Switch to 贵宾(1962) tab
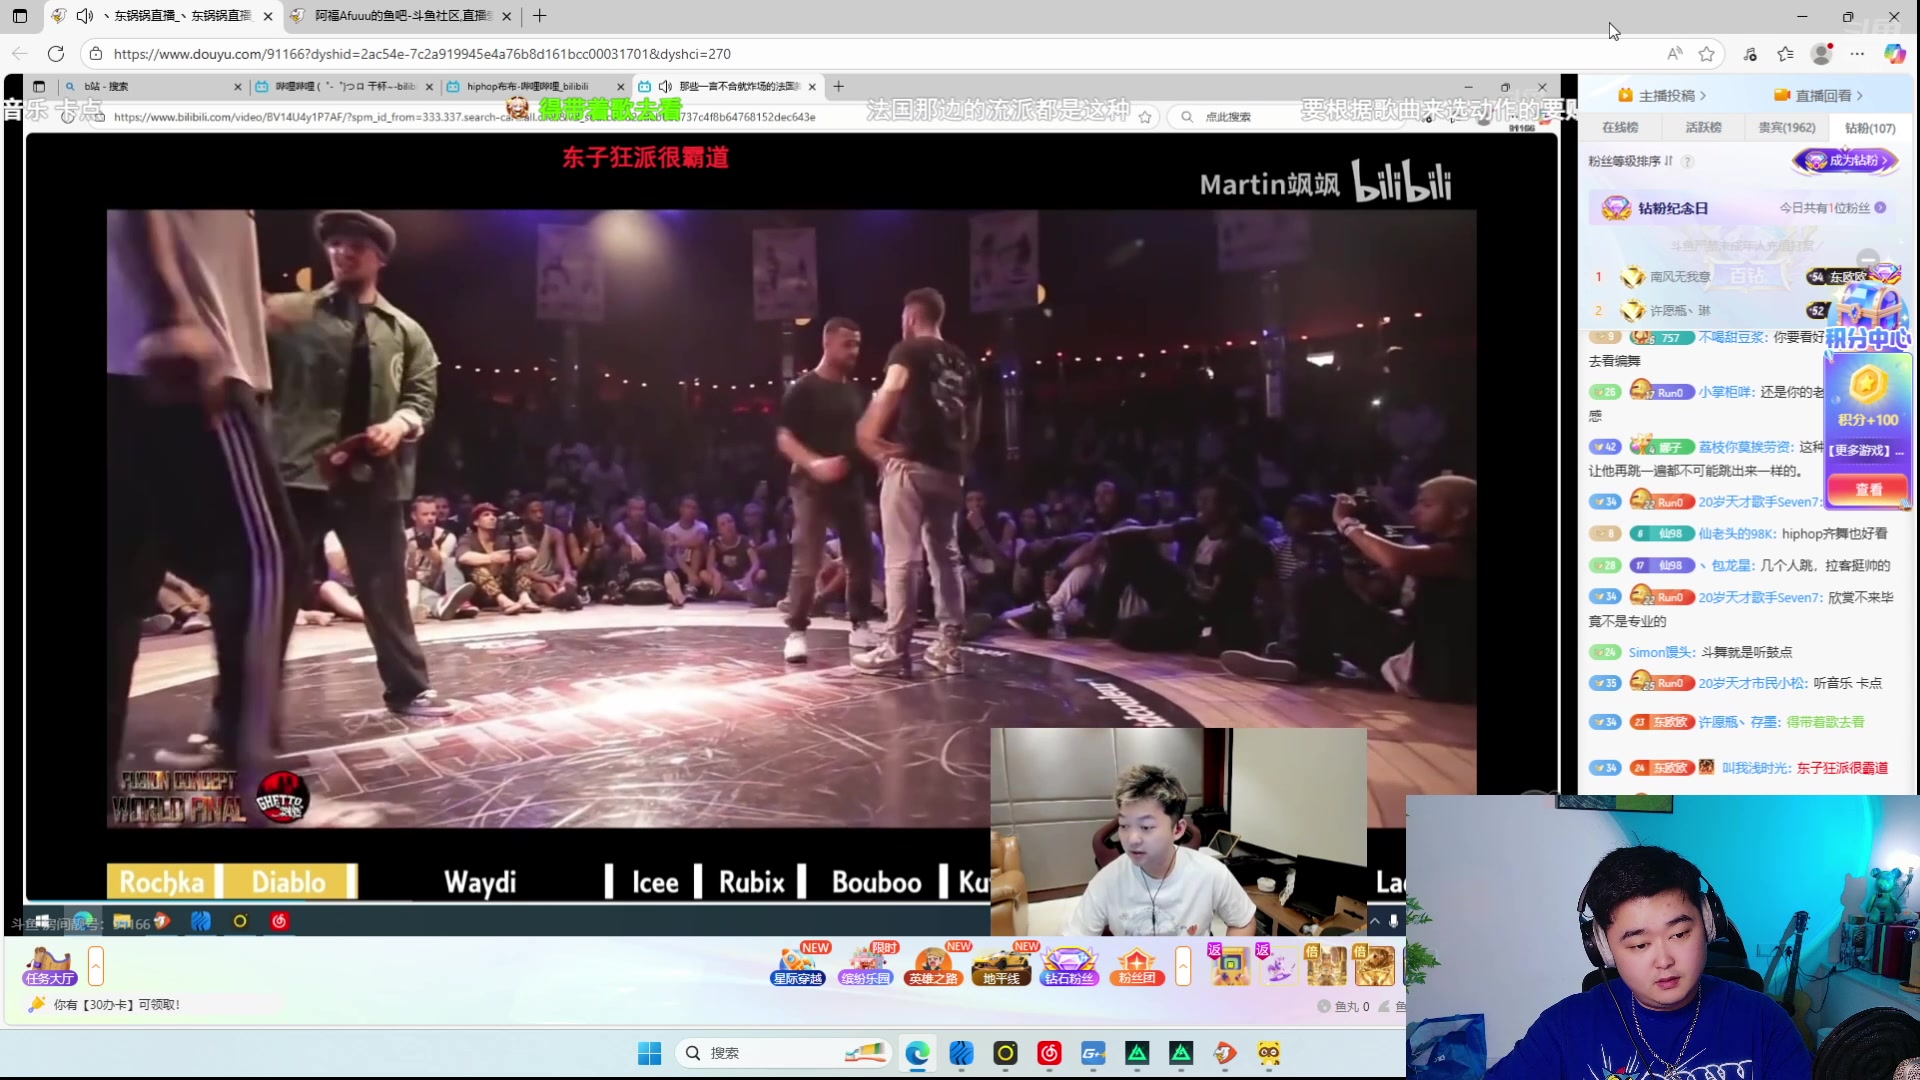This screenshot has width=1920, height=1080. point(1787,128)
